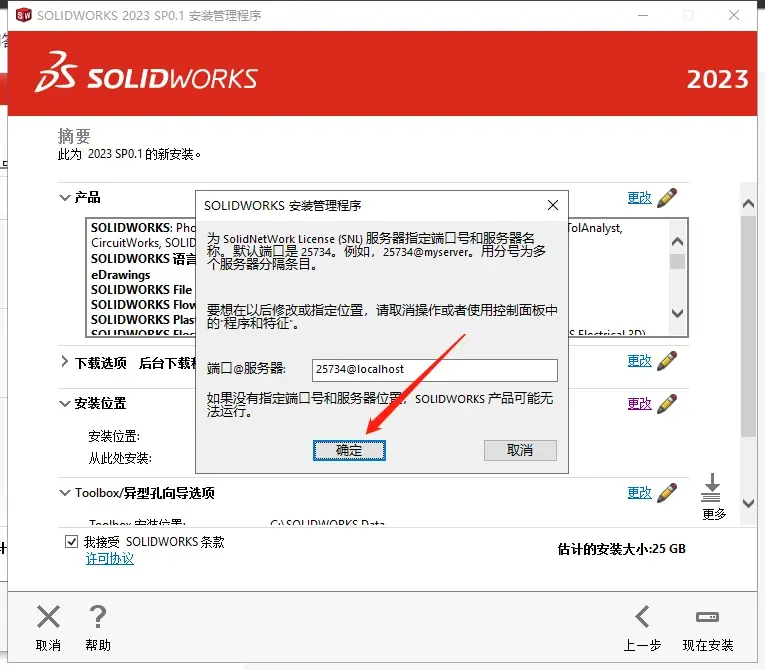The width and height of the screenshot is (765, 670).
Task: Click the eDrawings product entry
Action: pos(121,275)
